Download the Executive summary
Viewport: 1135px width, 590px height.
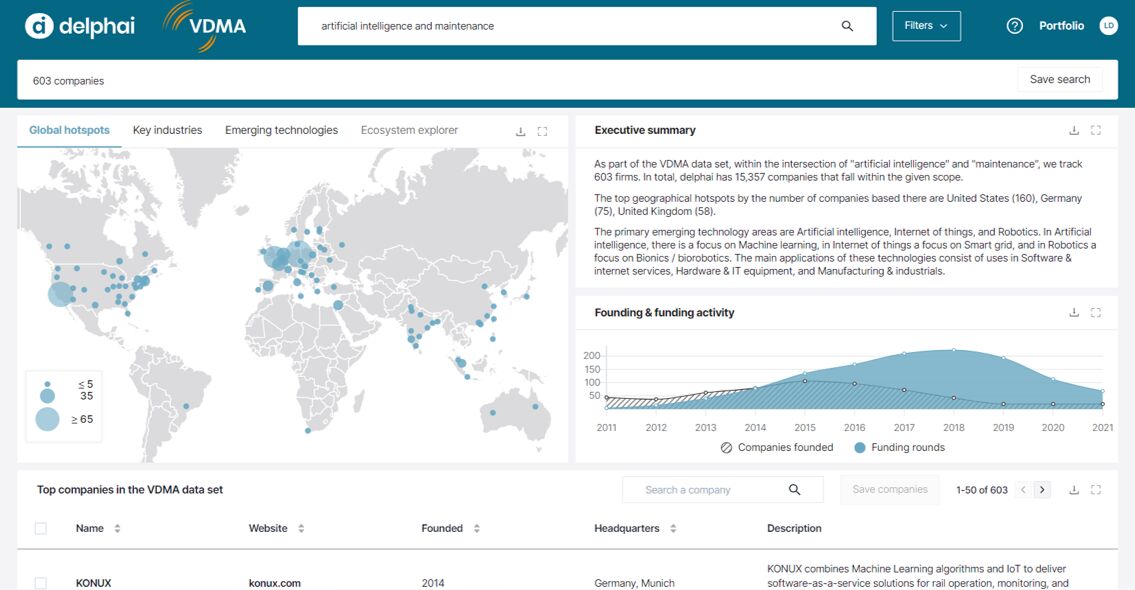coord(1074,130)
